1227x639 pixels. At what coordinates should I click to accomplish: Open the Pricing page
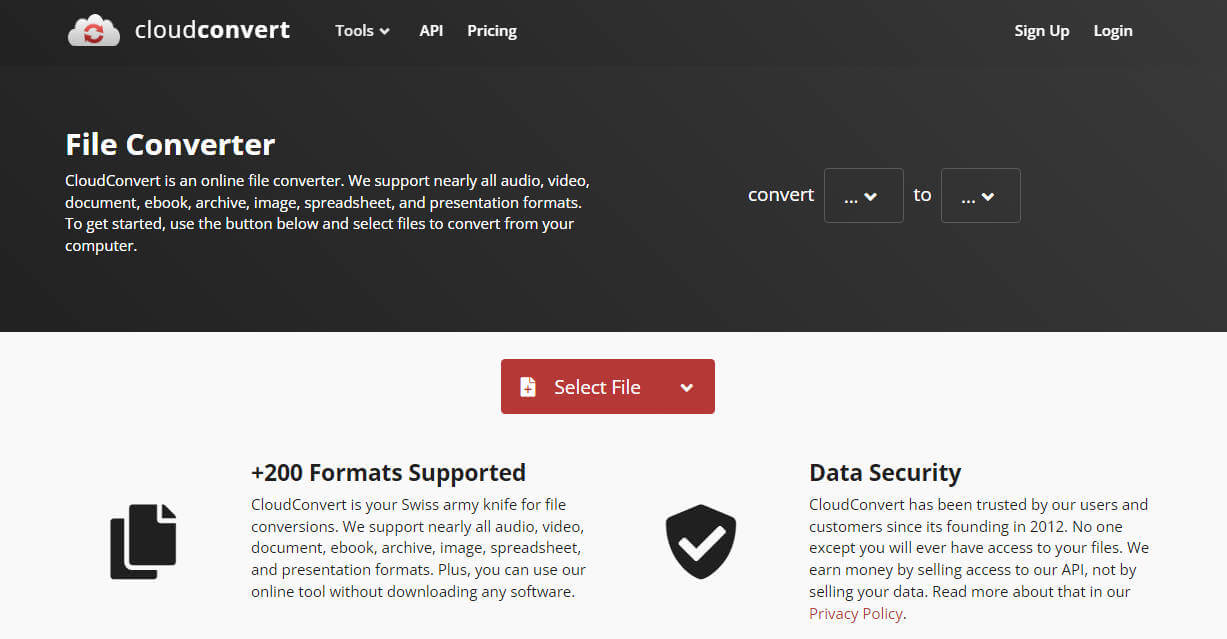pyautogui.click(x=492, y=31)
